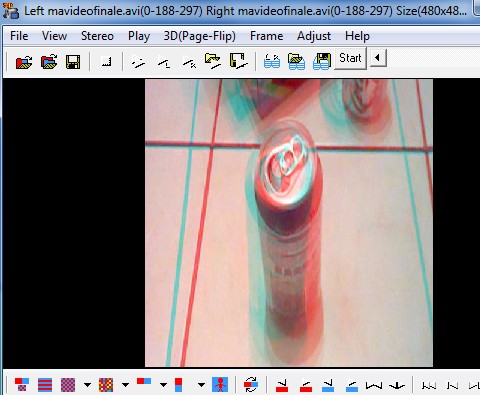Screen dimensions: 480x395
Task: Click the play icon marked with x
Action: point(189,62)
